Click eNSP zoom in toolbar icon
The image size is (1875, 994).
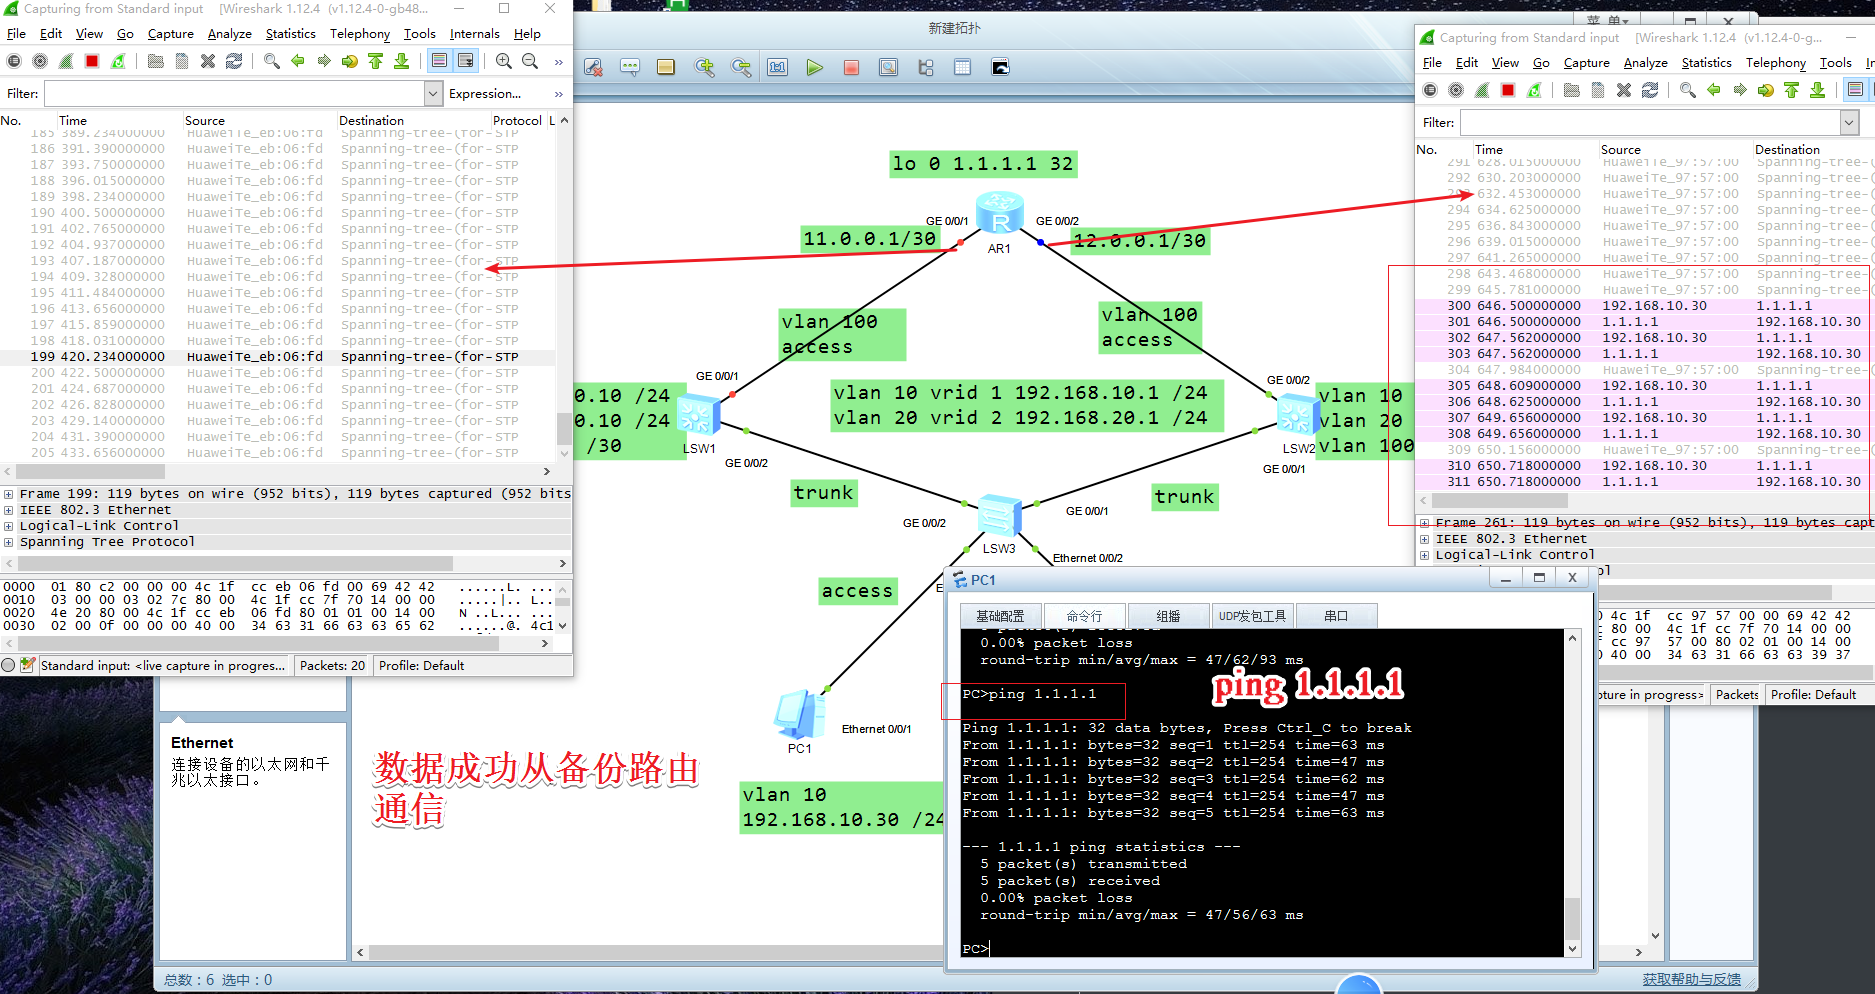[705, 67]
